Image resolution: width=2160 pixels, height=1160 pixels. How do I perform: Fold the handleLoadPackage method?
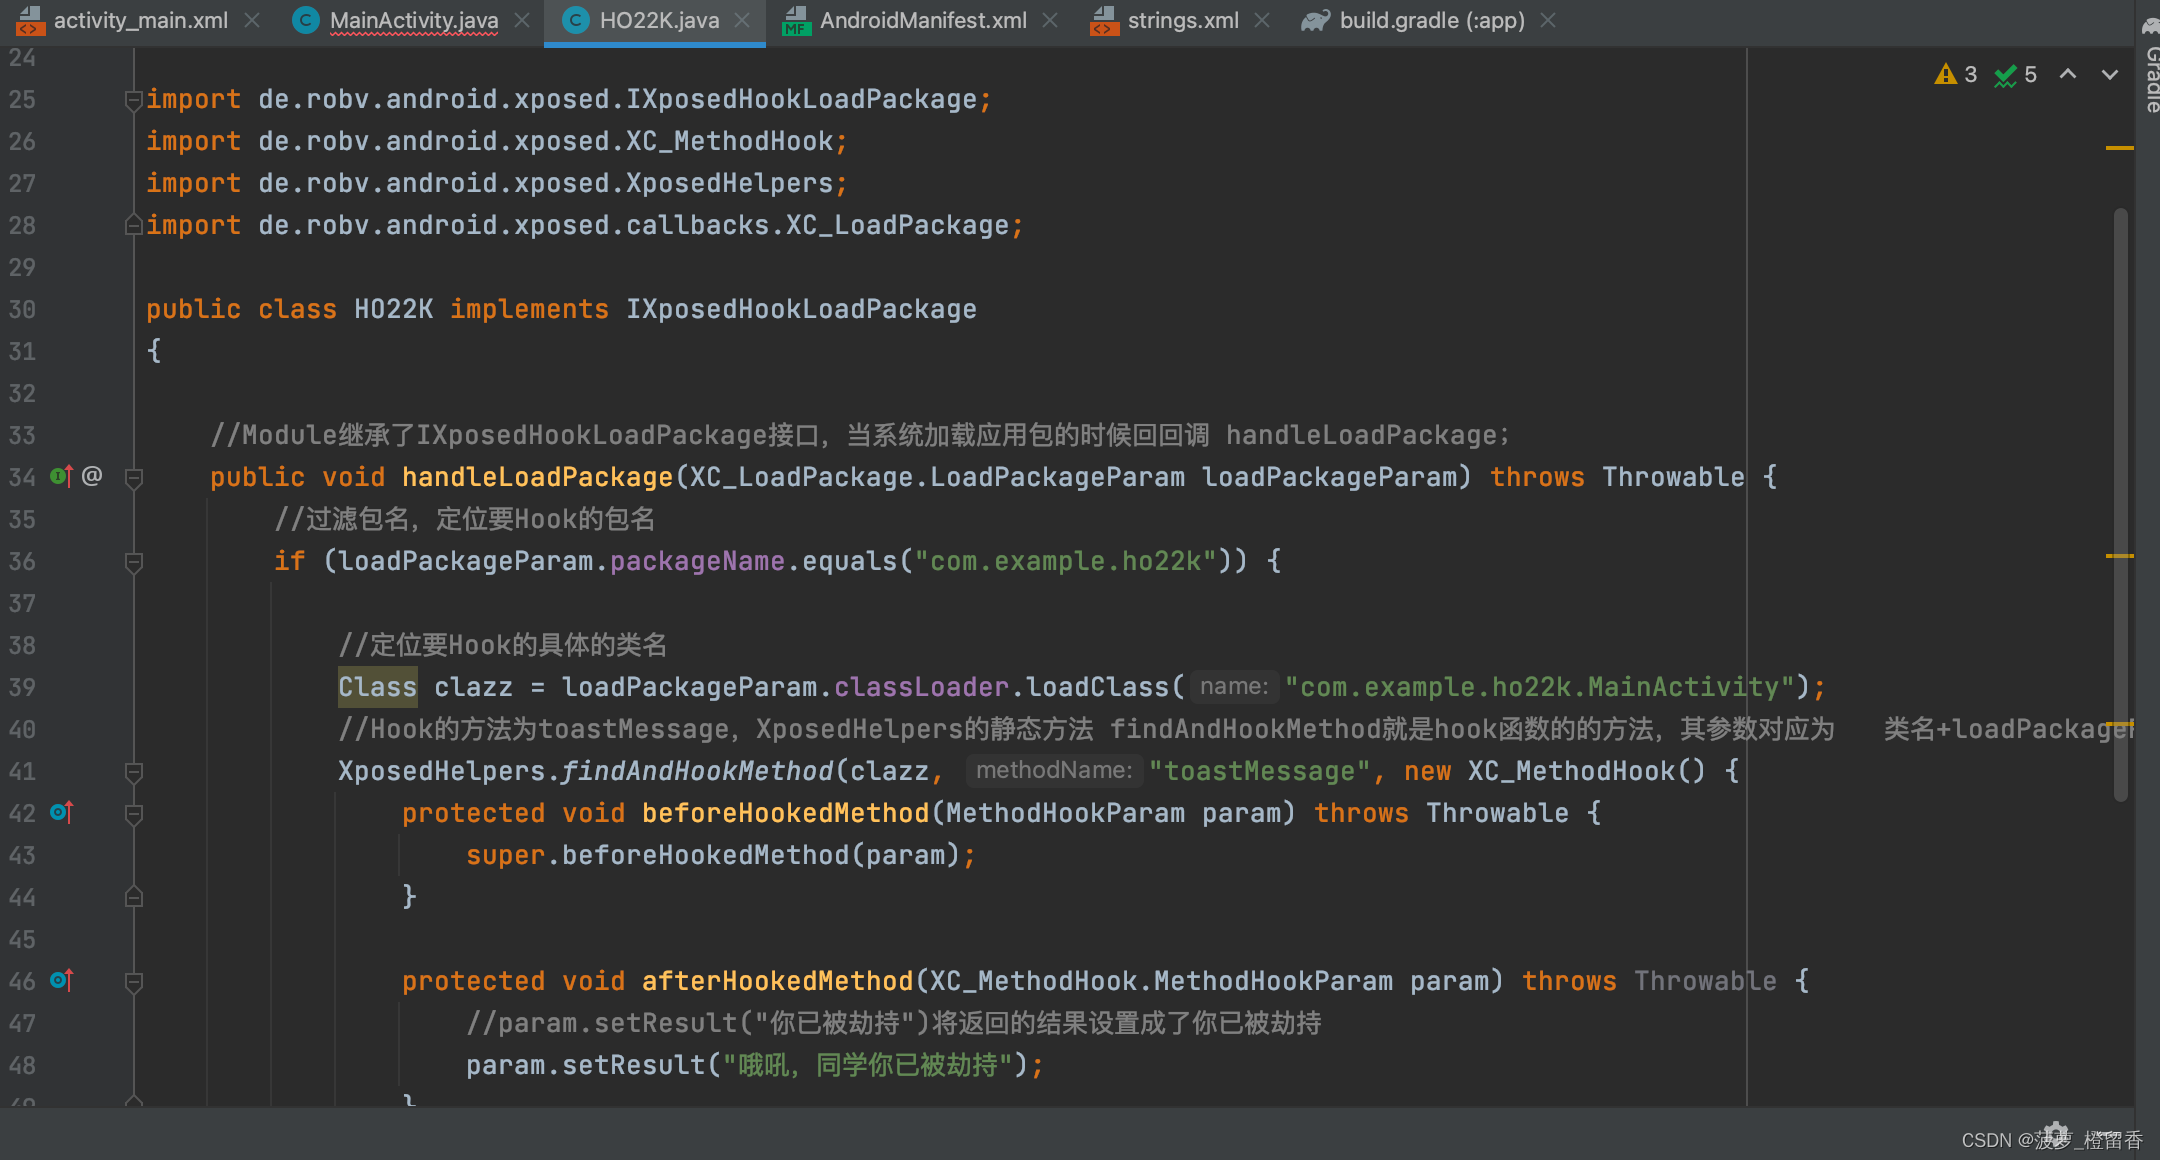[133, 478]
